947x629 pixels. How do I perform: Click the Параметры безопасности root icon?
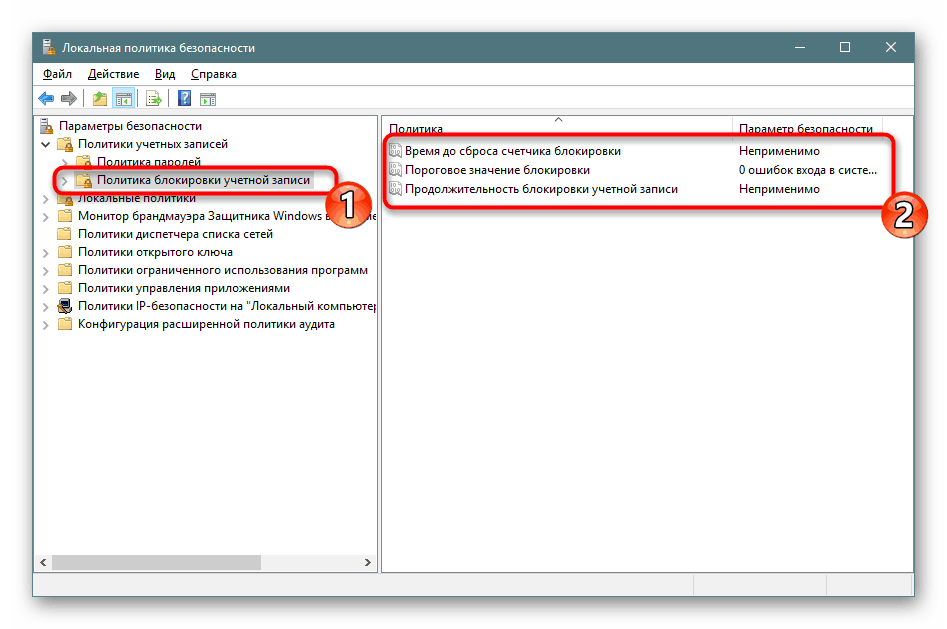click(x=47, y=126)
